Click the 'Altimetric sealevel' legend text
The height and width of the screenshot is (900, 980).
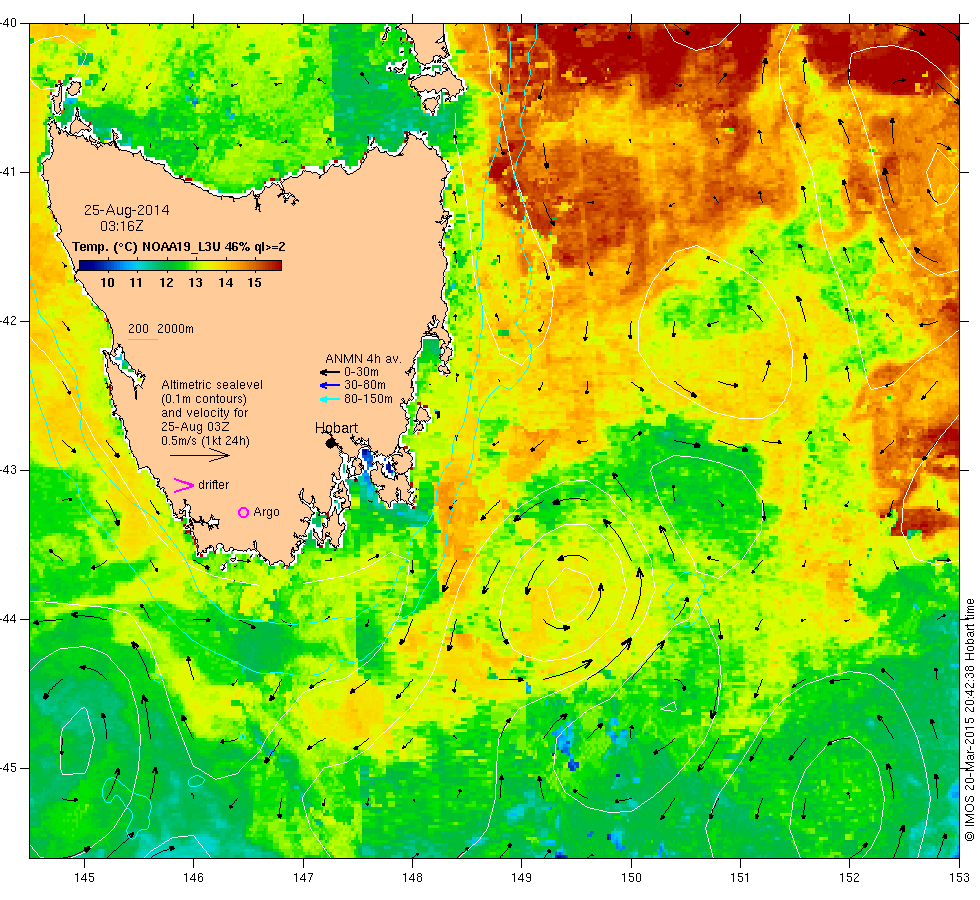pos(212,384)
